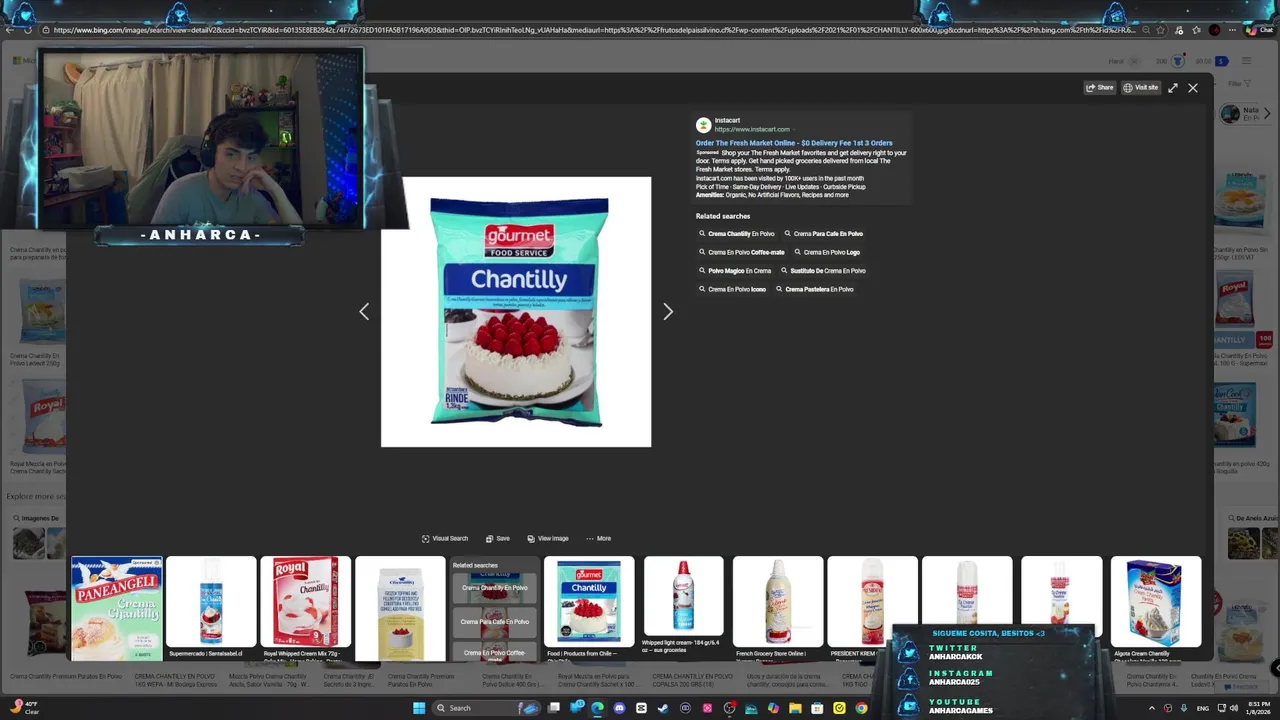
Task: Click the browser address bar URL
Action: pos(595,30)
